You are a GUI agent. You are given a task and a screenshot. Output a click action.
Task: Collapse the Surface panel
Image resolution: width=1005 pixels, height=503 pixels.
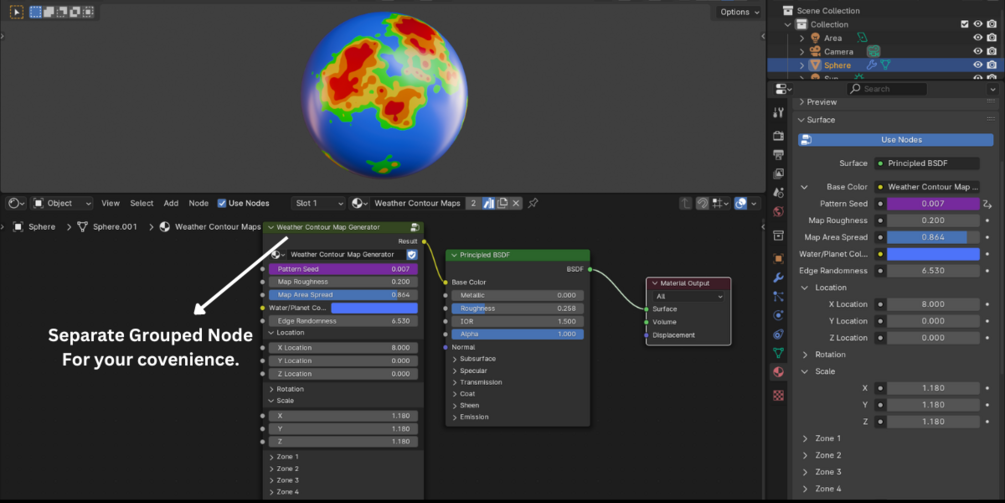[x=801, y=120]
